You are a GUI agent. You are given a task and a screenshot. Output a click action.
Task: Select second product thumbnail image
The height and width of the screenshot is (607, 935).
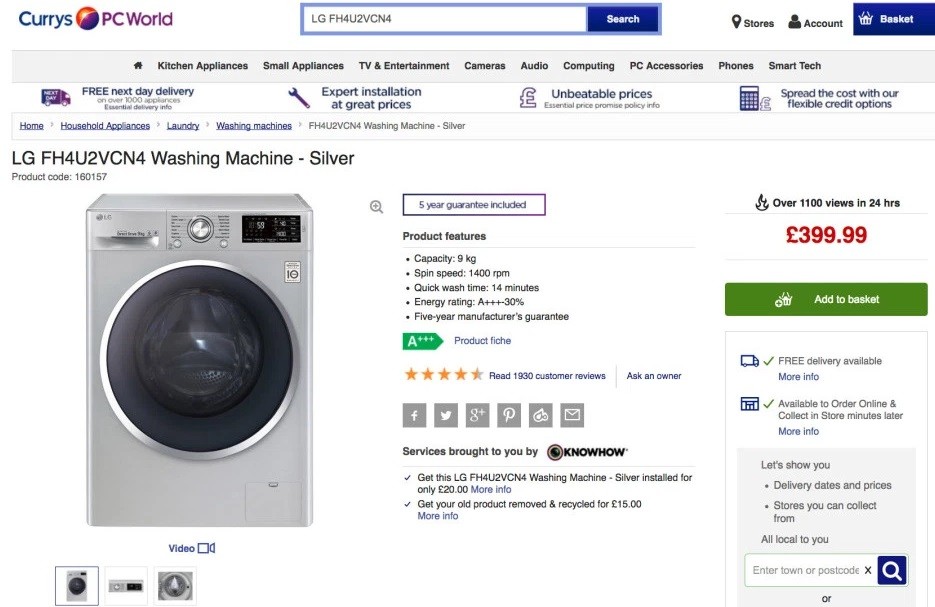tap(126, 586)
